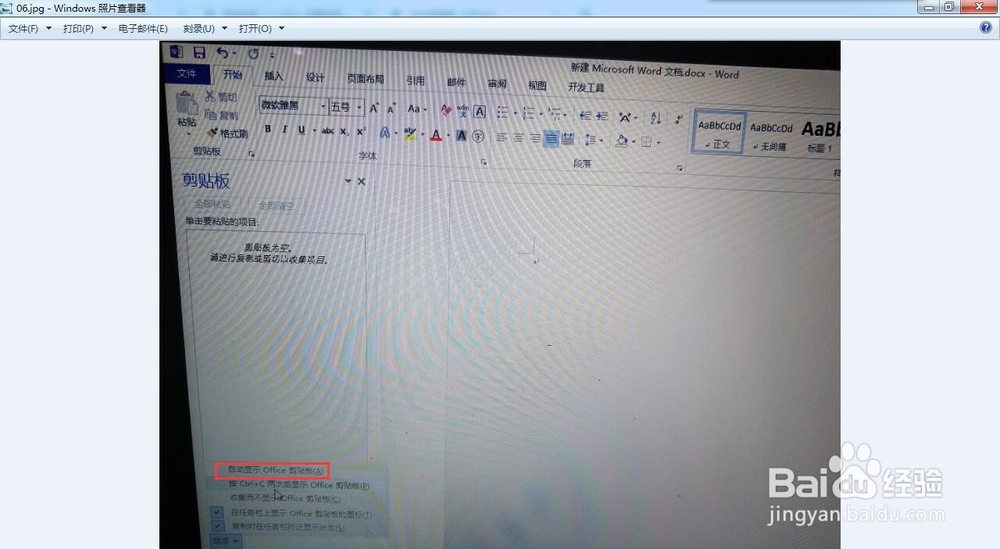Open the Options (选项) dropdown button
This screenshot has height=549, width=1000.
pos(226,541)
